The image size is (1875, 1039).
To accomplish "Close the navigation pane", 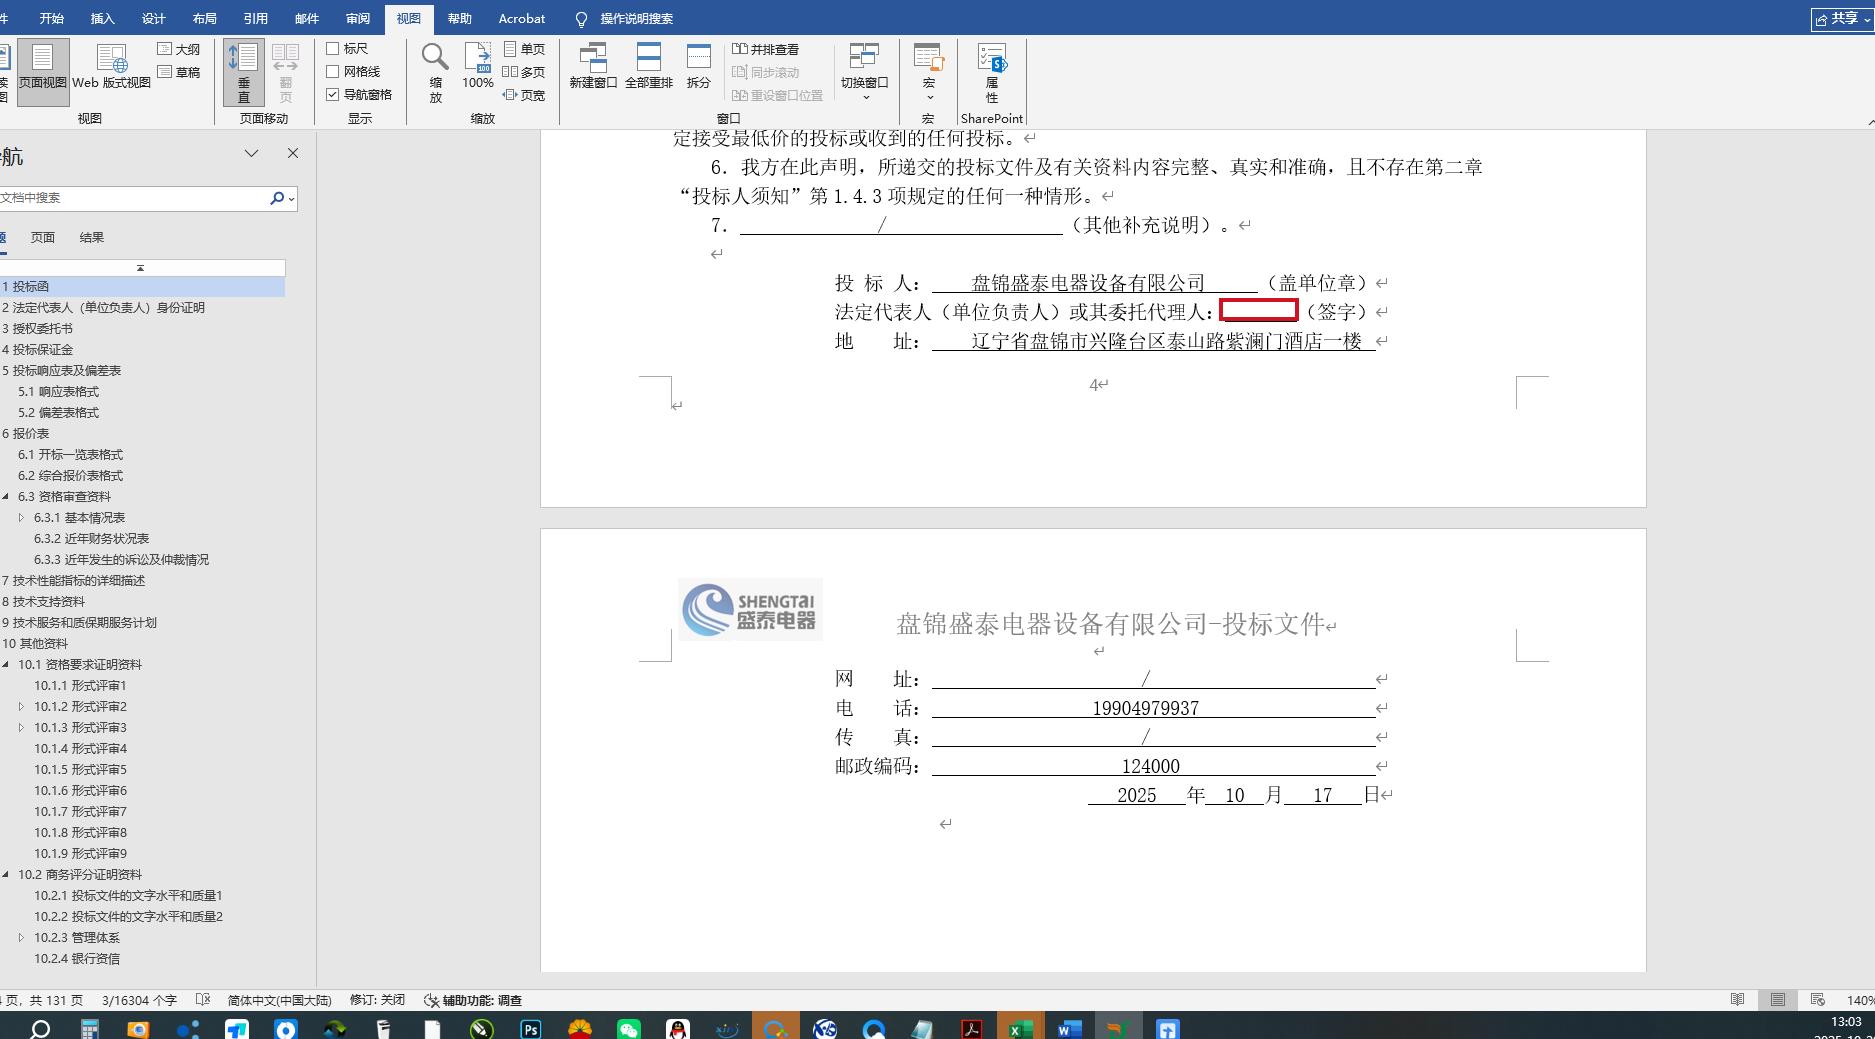I will click(293, 153).
